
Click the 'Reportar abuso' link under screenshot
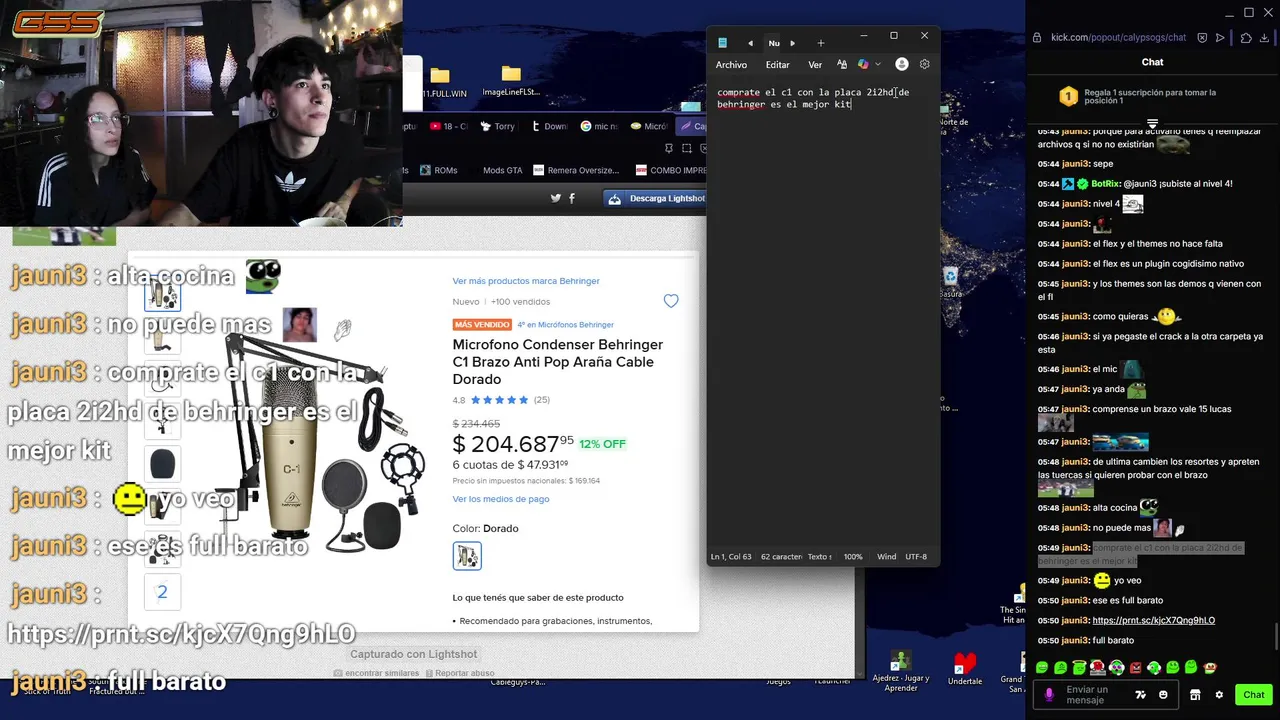459,673
